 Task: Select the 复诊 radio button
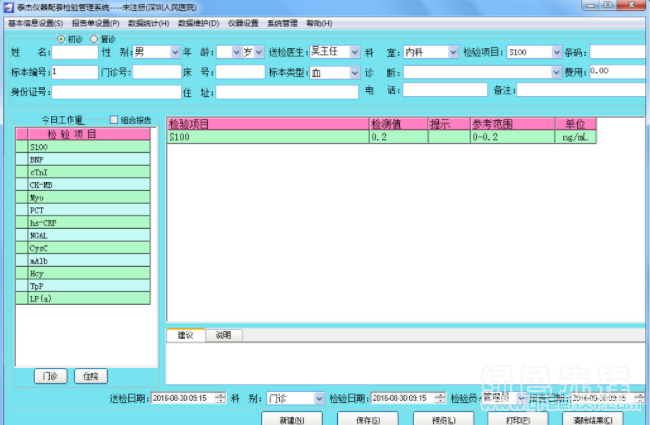94,39
